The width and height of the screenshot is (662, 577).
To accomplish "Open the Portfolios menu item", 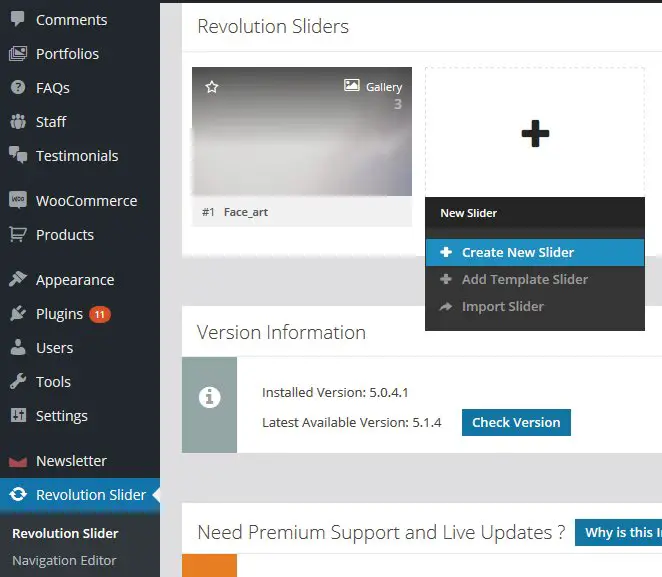I will 67,54.
